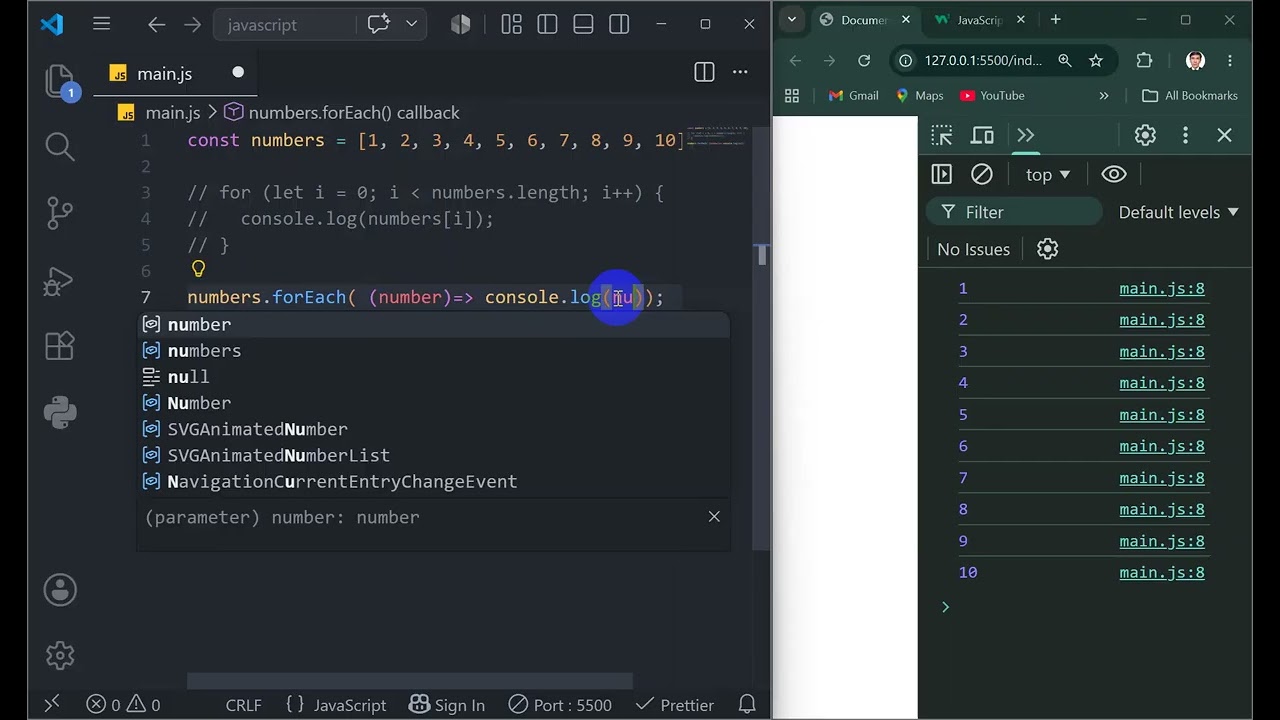
Task: Open editor More Actions menu
Action: pos(740,72)
